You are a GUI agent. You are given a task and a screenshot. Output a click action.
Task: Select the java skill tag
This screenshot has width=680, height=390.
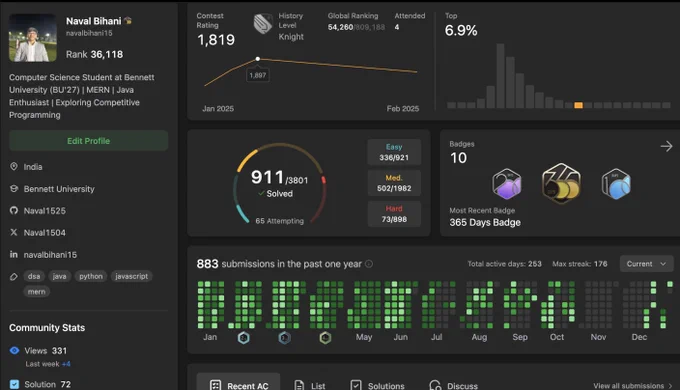(59, 276)
